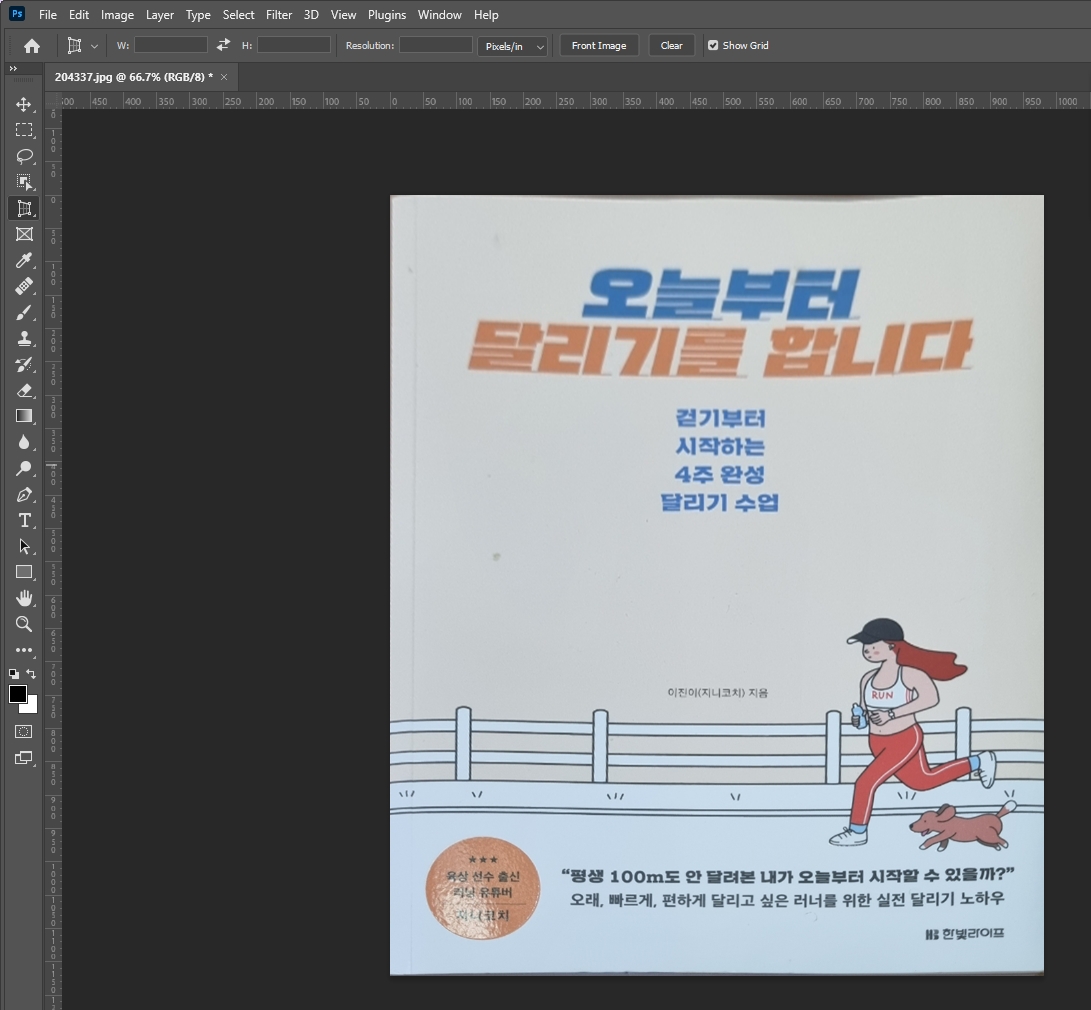
Task: Select the Lasso tool
Action: click(24, 156)
